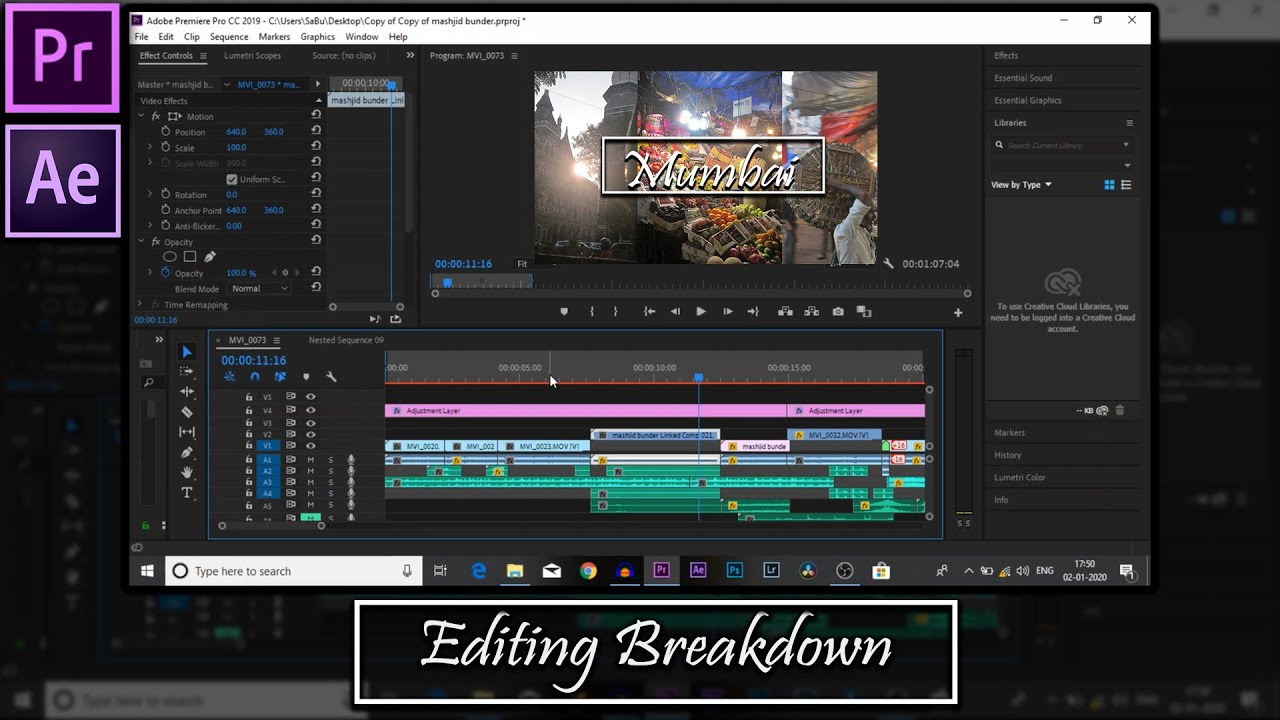This screenshot has width=1280, height=720.
Task: Click the insert-as-nests sequence icon in the timeline
Action: click(230, 377)
